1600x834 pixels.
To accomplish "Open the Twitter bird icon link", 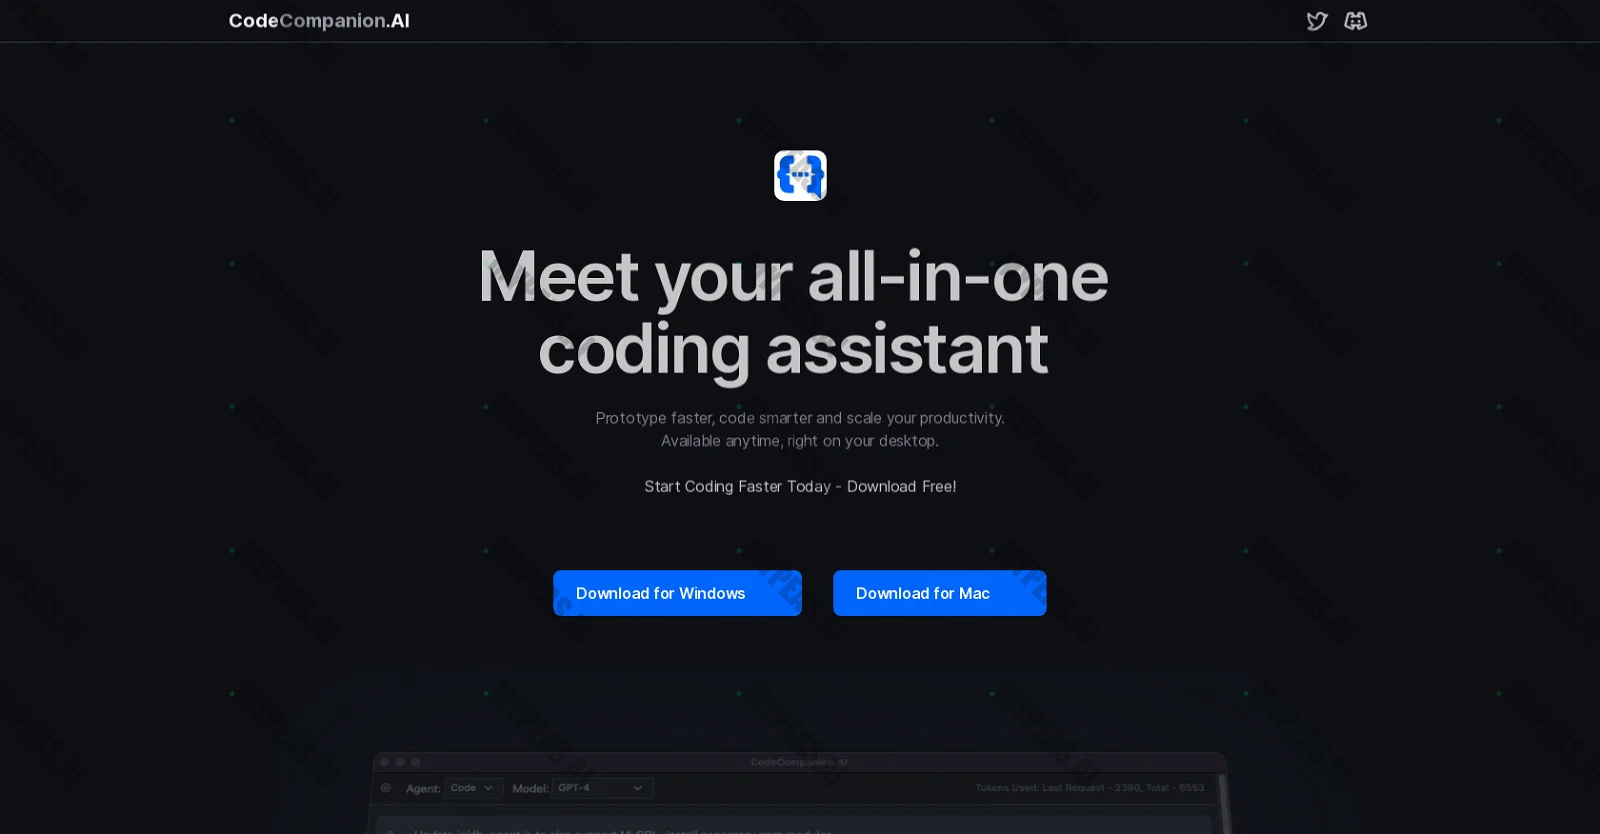I will point(1316,21).
